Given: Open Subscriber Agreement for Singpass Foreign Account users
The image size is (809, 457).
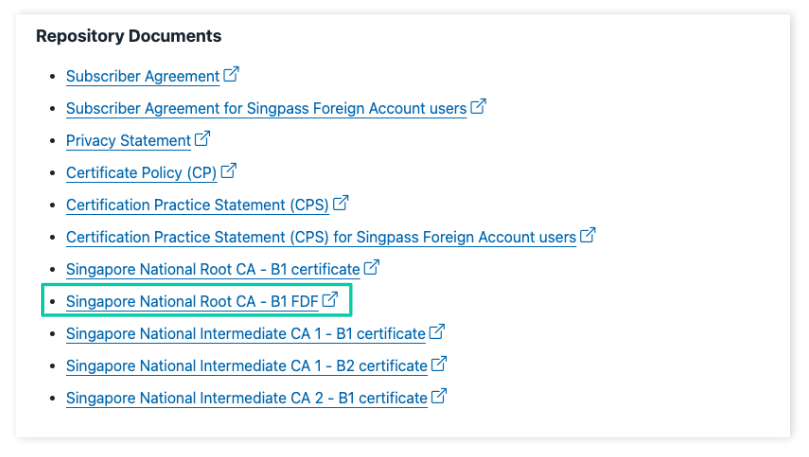Looking at the screenshot, I should point(266,108).
